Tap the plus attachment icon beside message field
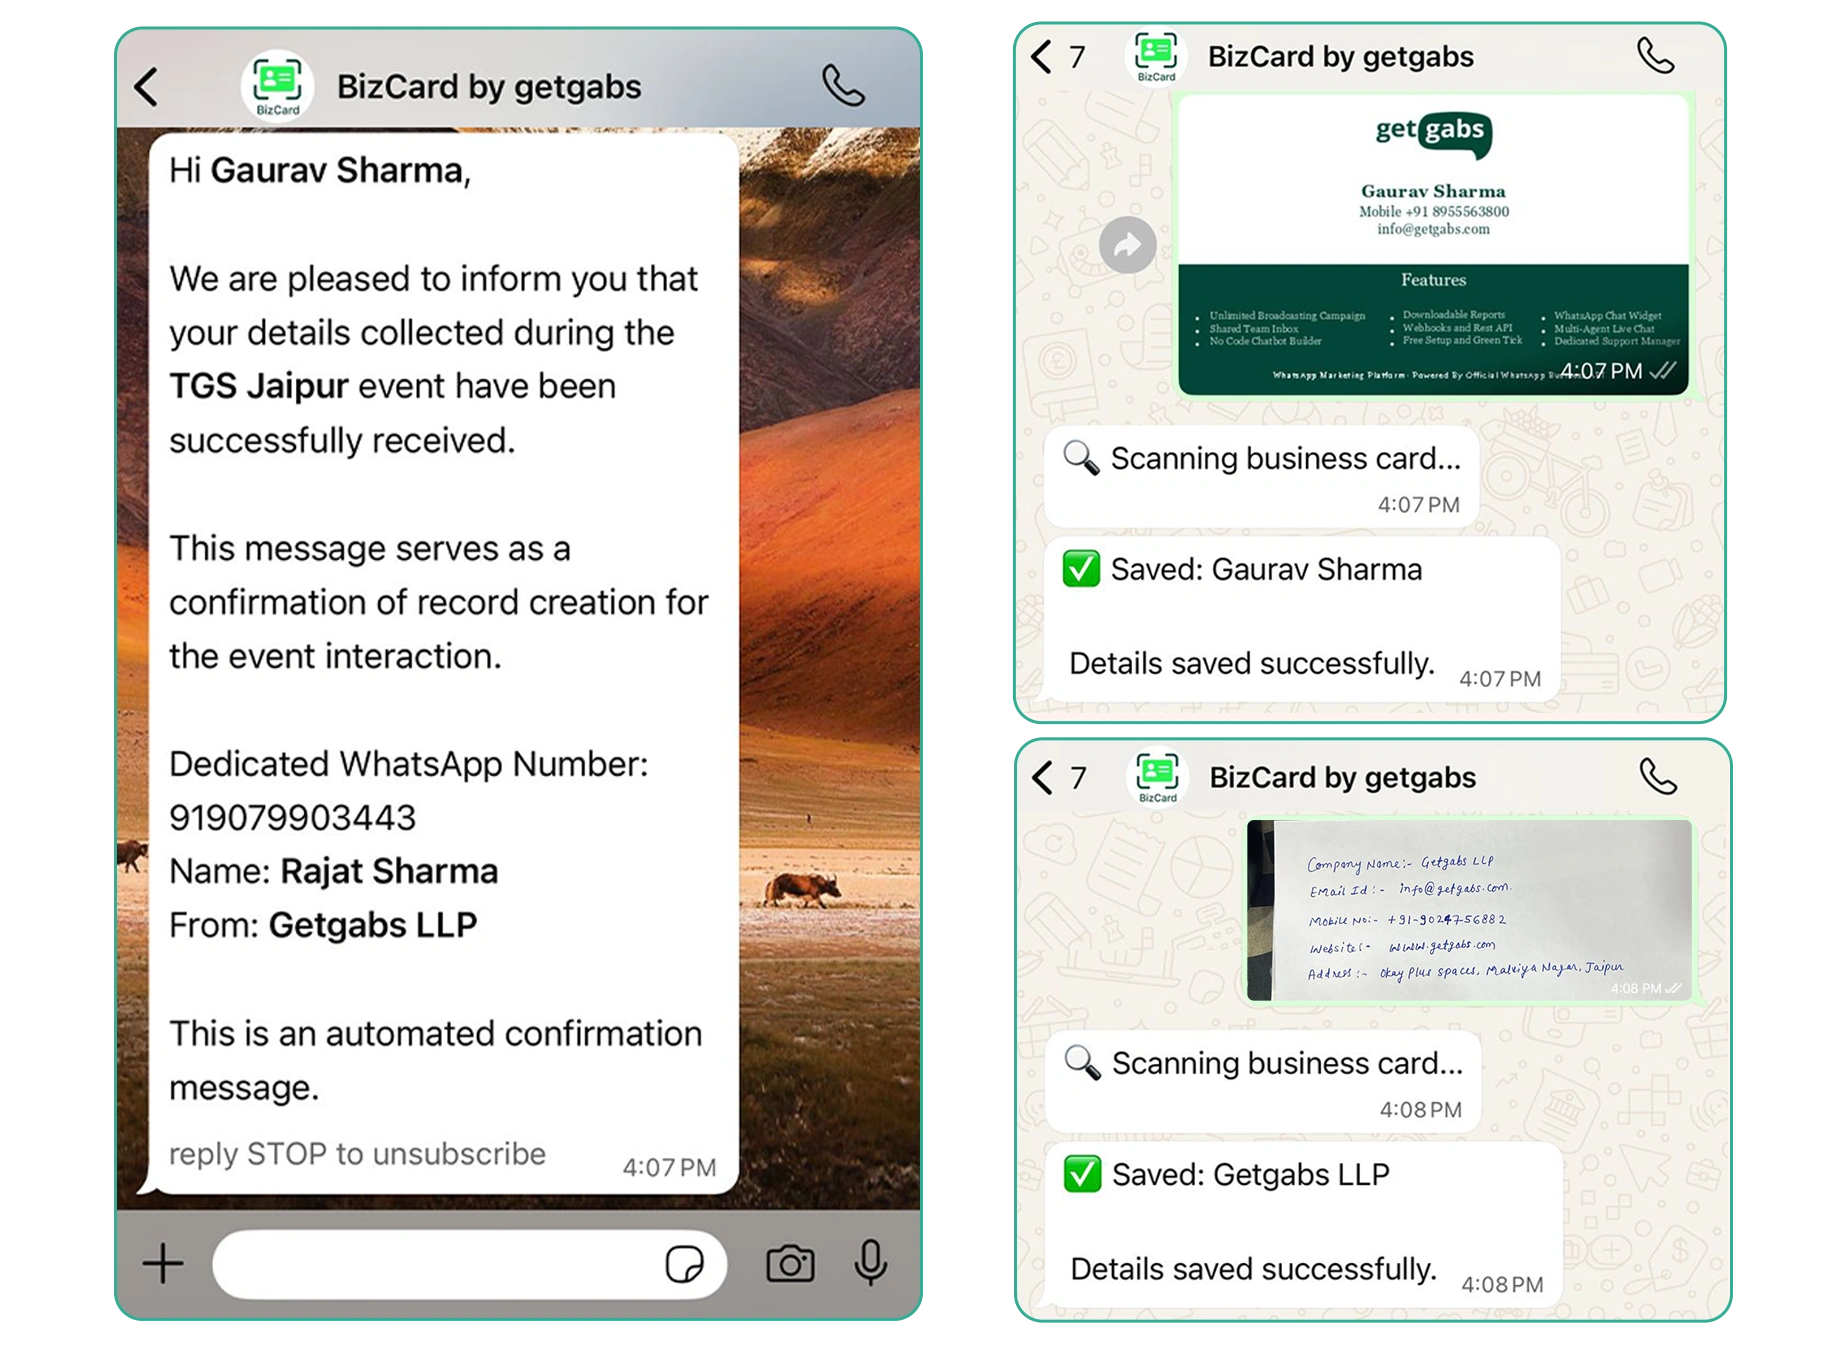This screenshot has width=1844, height=1346. pyautogui.click(x=163, y=1264)
